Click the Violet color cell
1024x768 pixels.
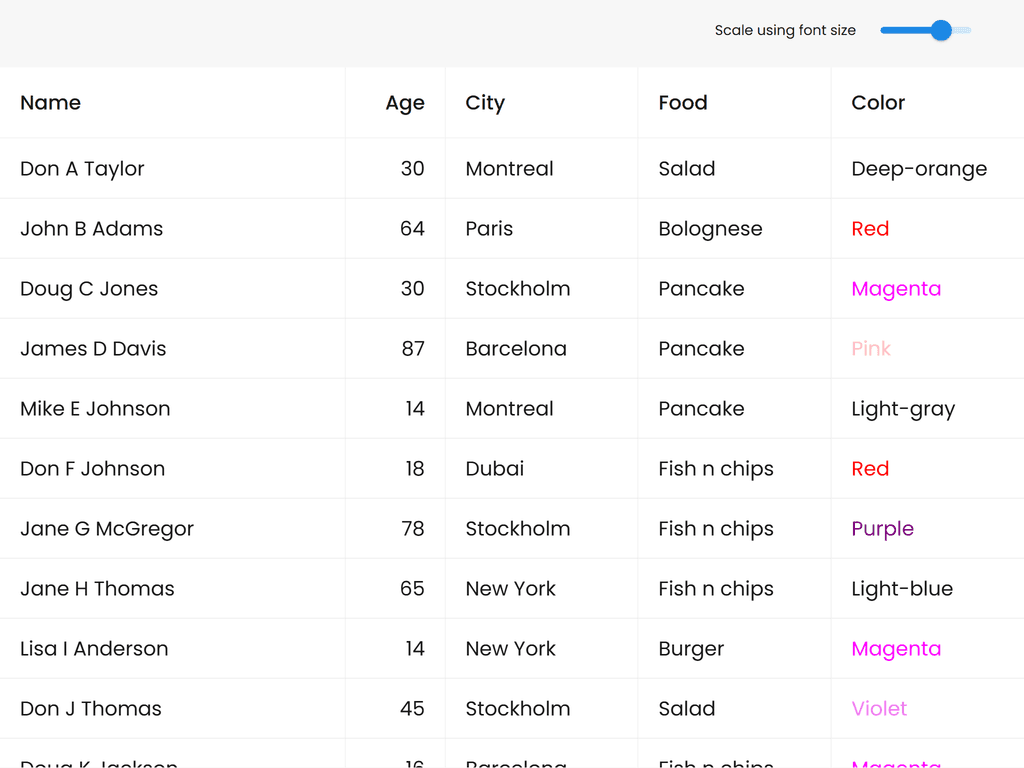point(879,709)
